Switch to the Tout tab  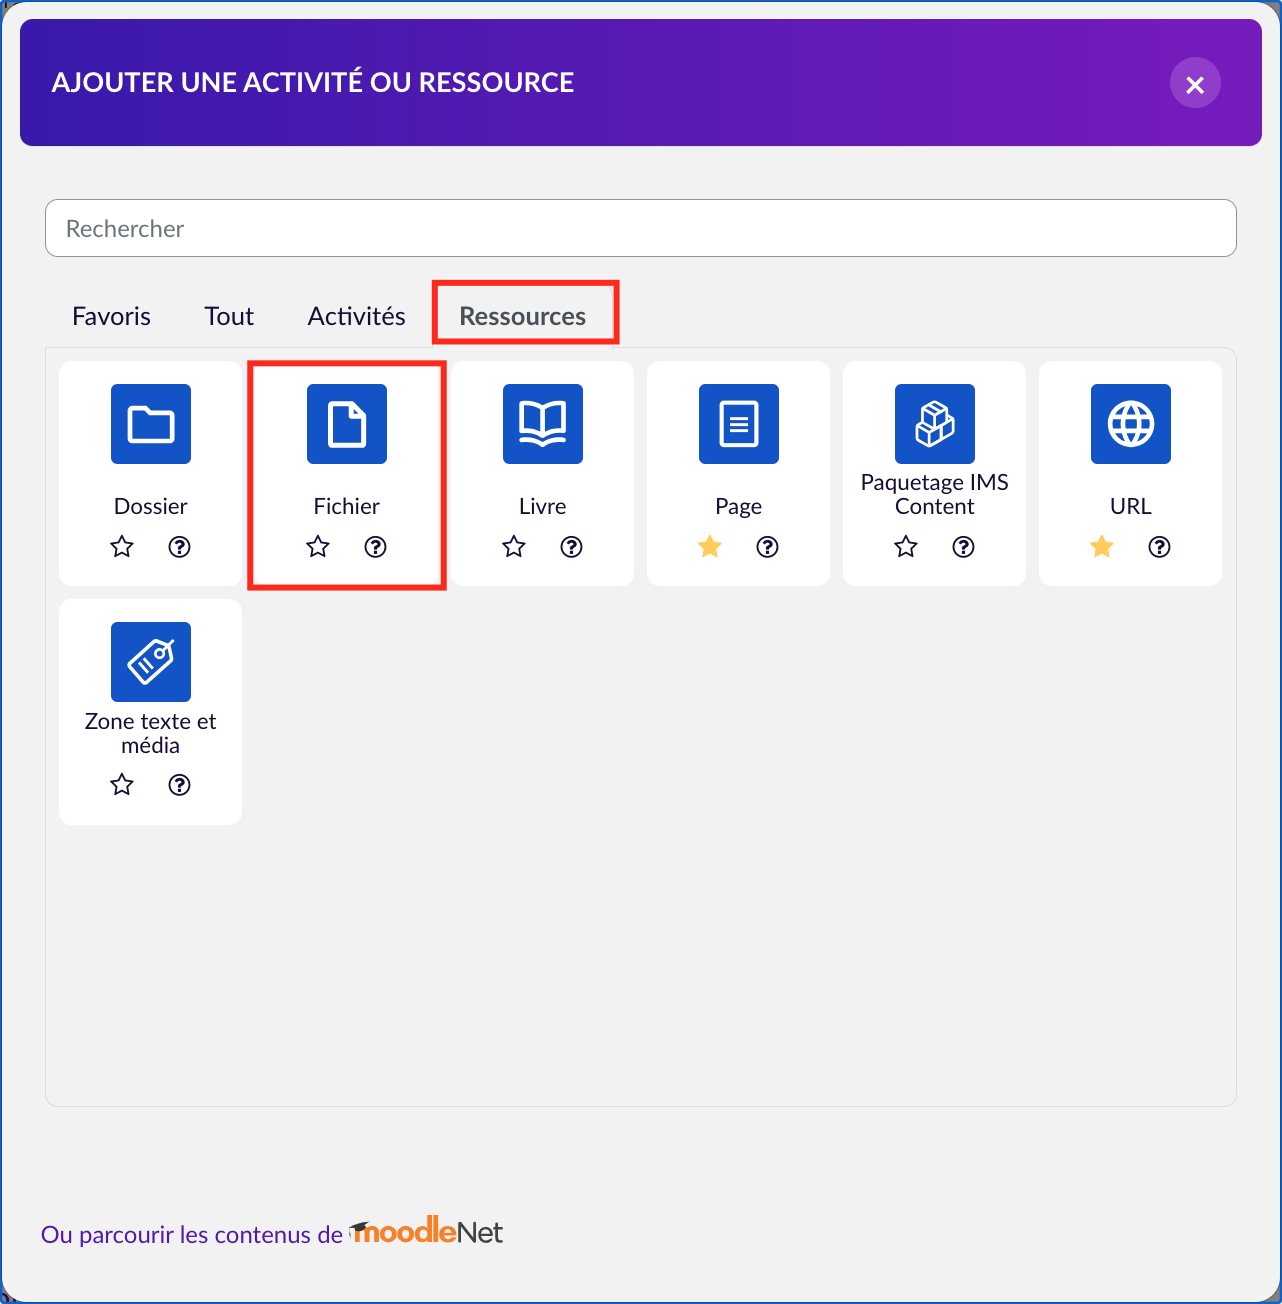click(x=229, y=316)
